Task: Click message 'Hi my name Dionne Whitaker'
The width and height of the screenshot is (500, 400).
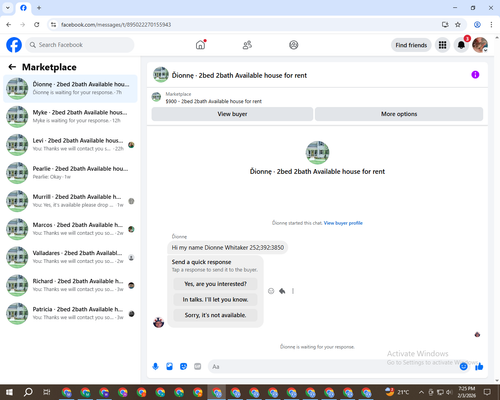Action: 228,248
